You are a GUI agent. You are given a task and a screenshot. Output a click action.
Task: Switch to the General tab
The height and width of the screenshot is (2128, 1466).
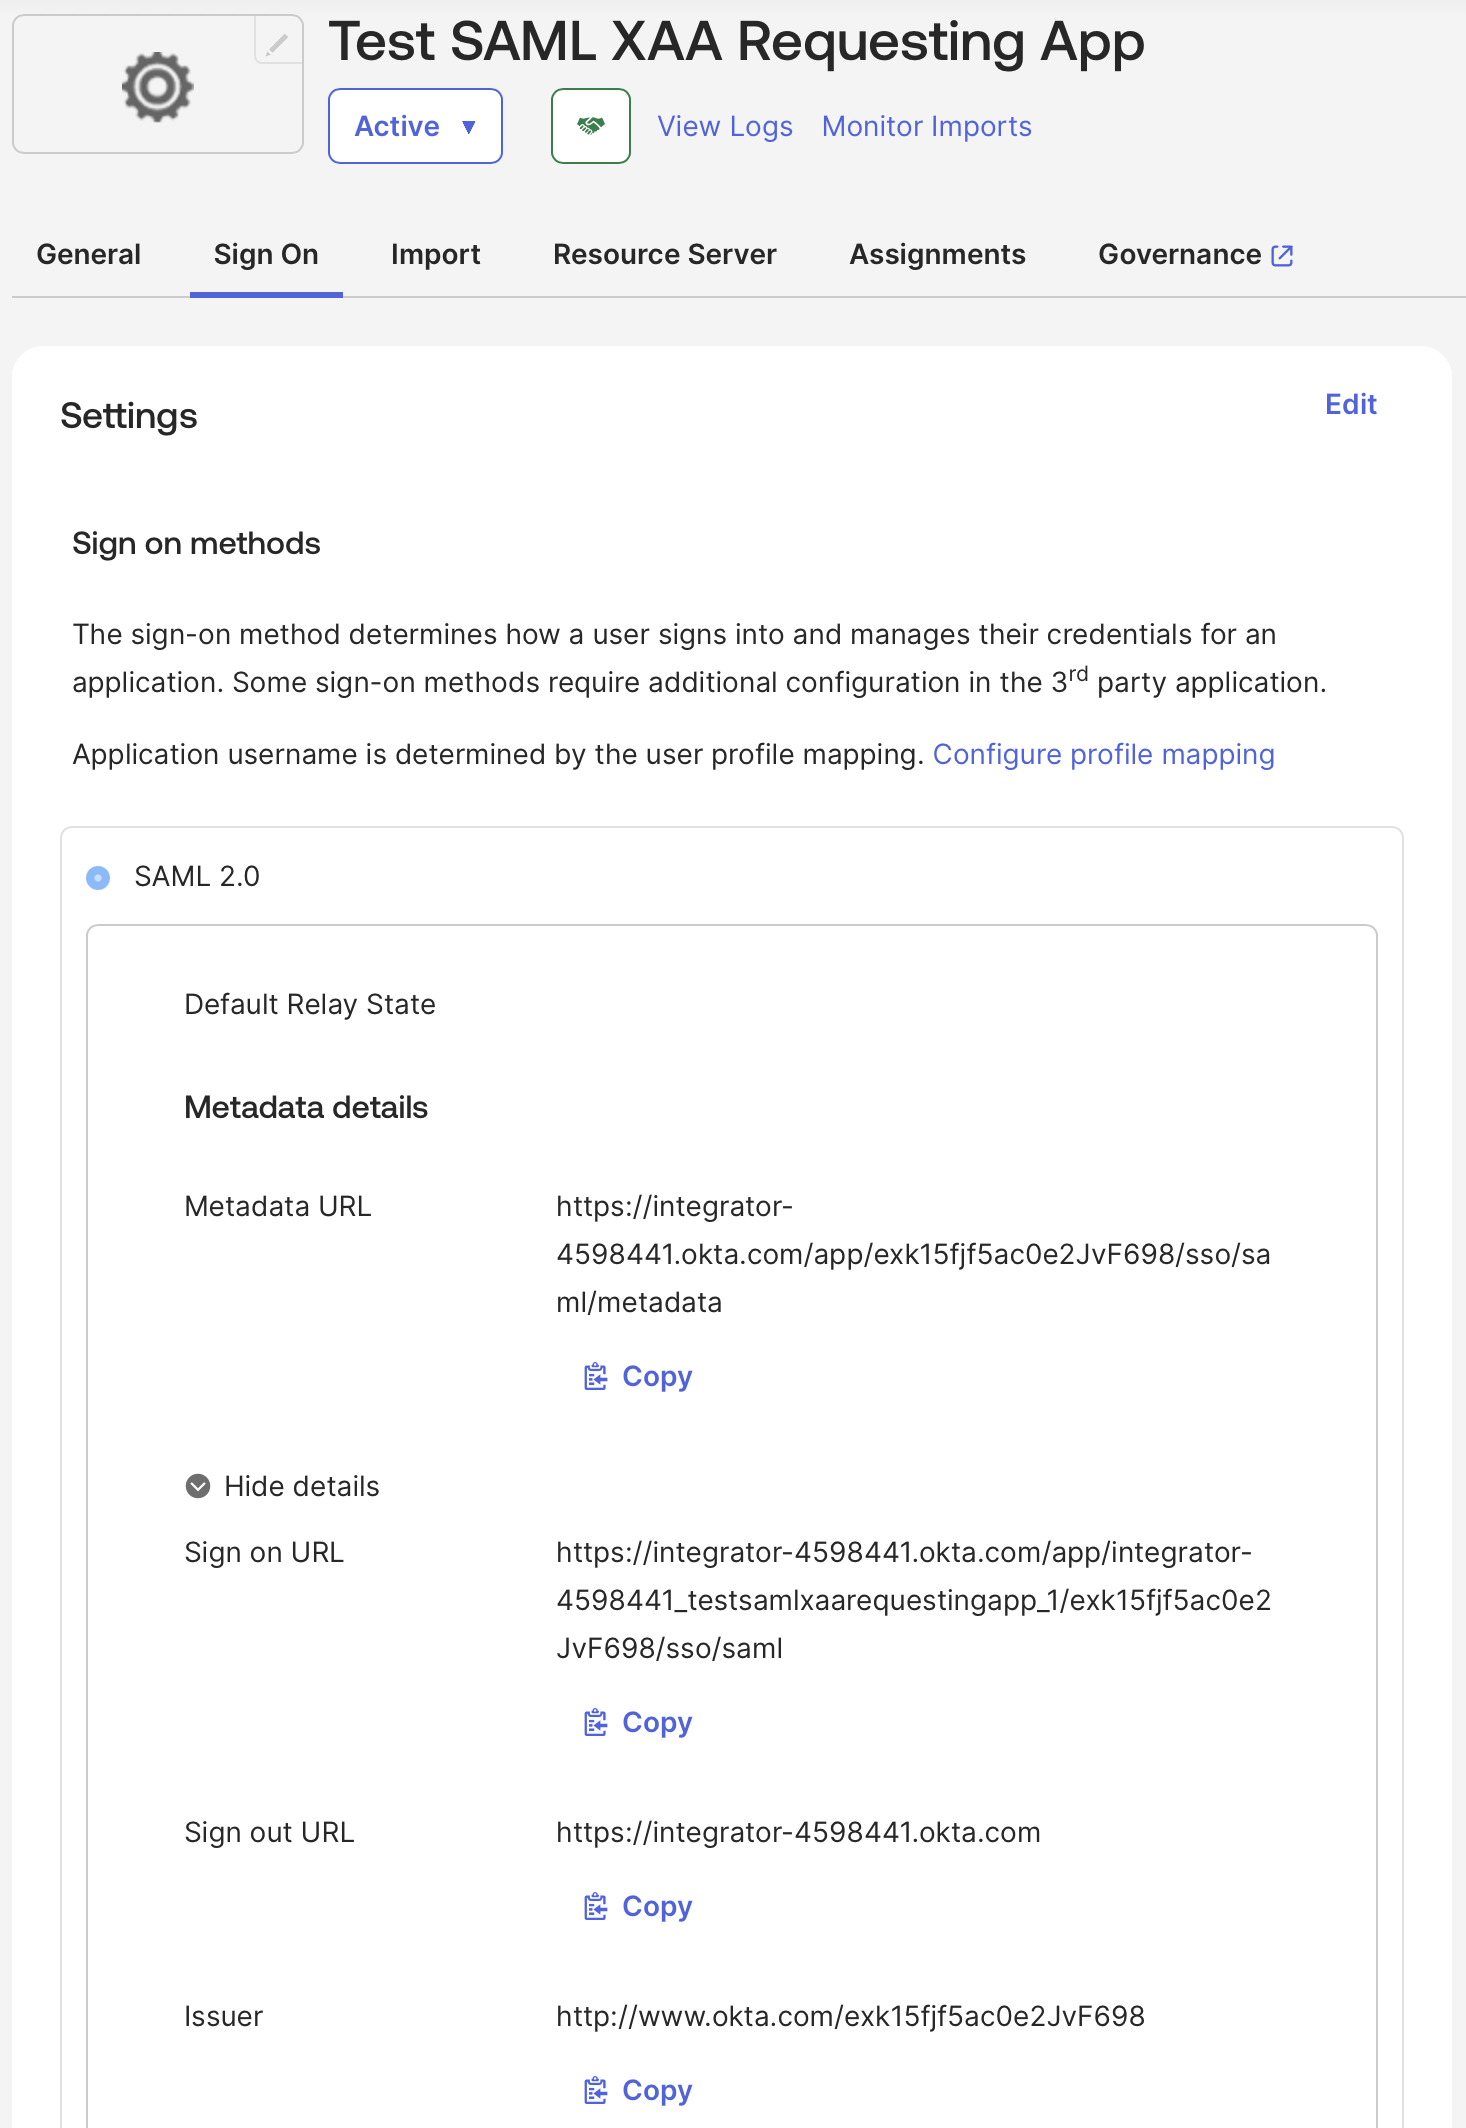[89, 255]
